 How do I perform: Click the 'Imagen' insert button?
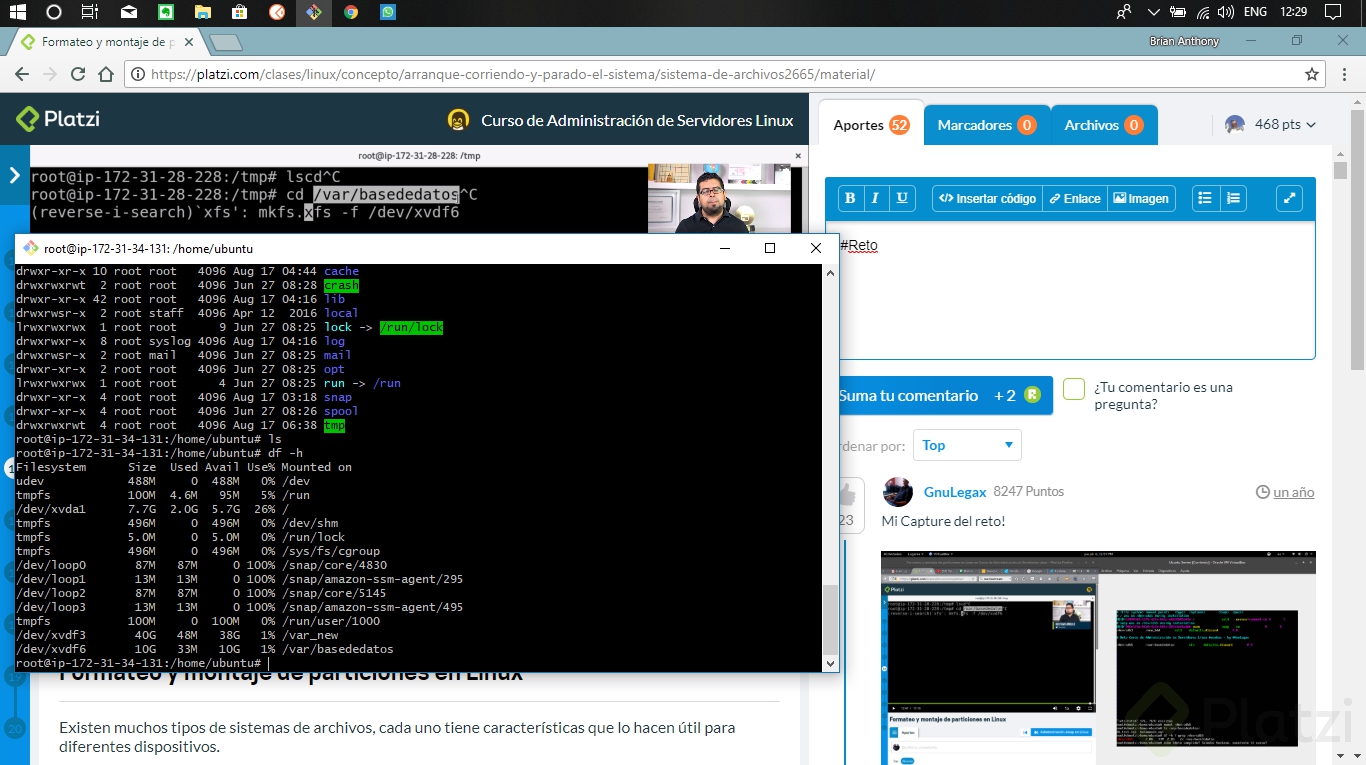click(1141, 198)
